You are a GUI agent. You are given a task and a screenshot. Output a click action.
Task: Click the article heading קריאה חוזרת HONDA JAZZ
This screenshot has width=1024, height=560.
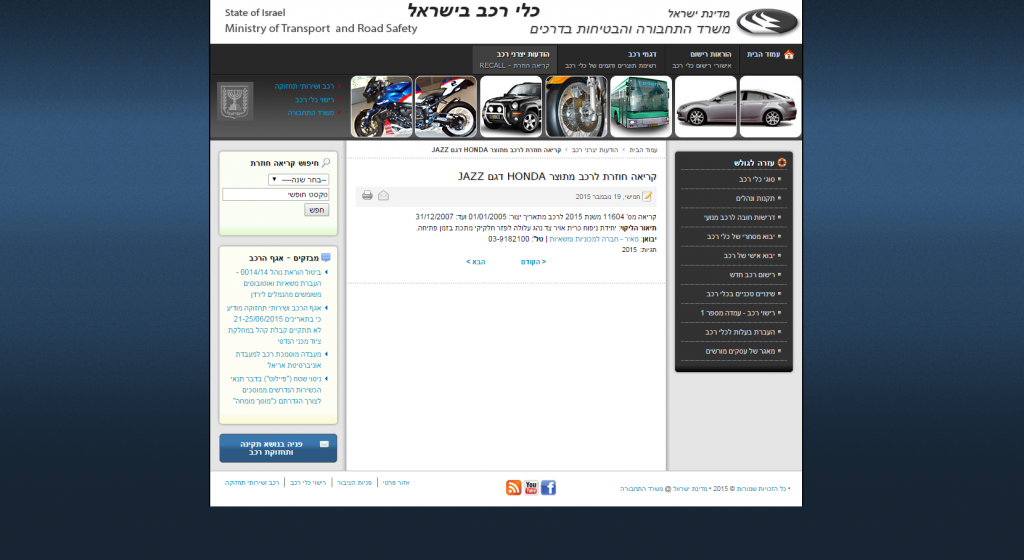point(557,176)
